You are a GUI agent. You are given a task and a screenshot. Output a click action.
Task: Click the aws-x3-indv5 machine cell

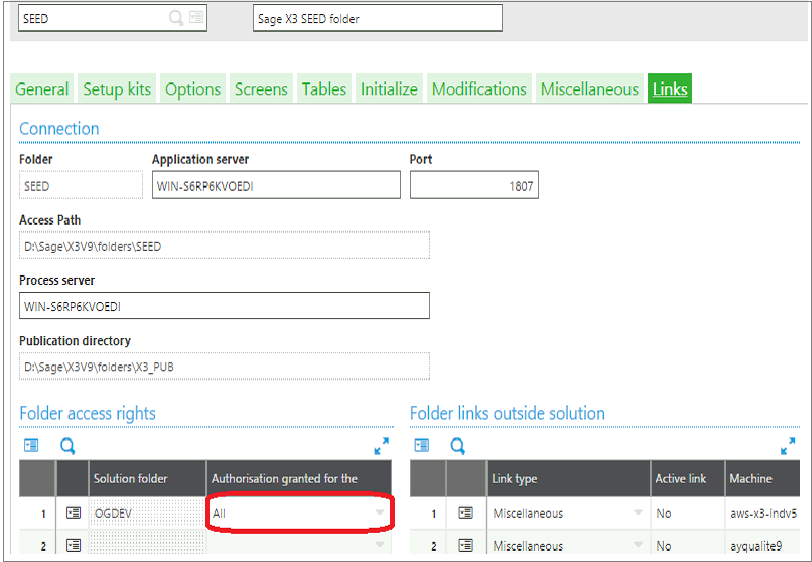coord(763,513)
